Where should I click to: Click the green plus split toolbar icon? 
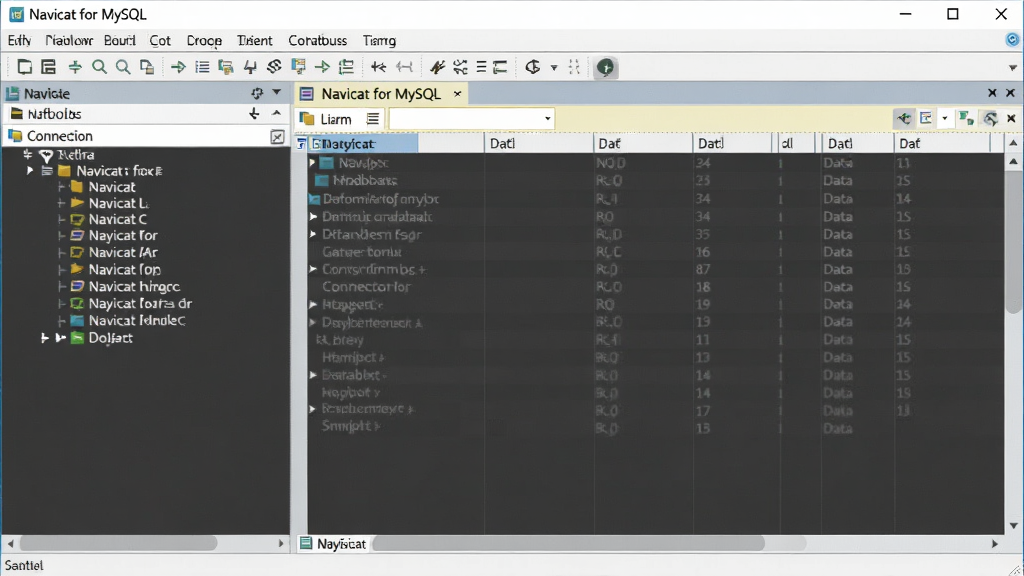(75, 67)
